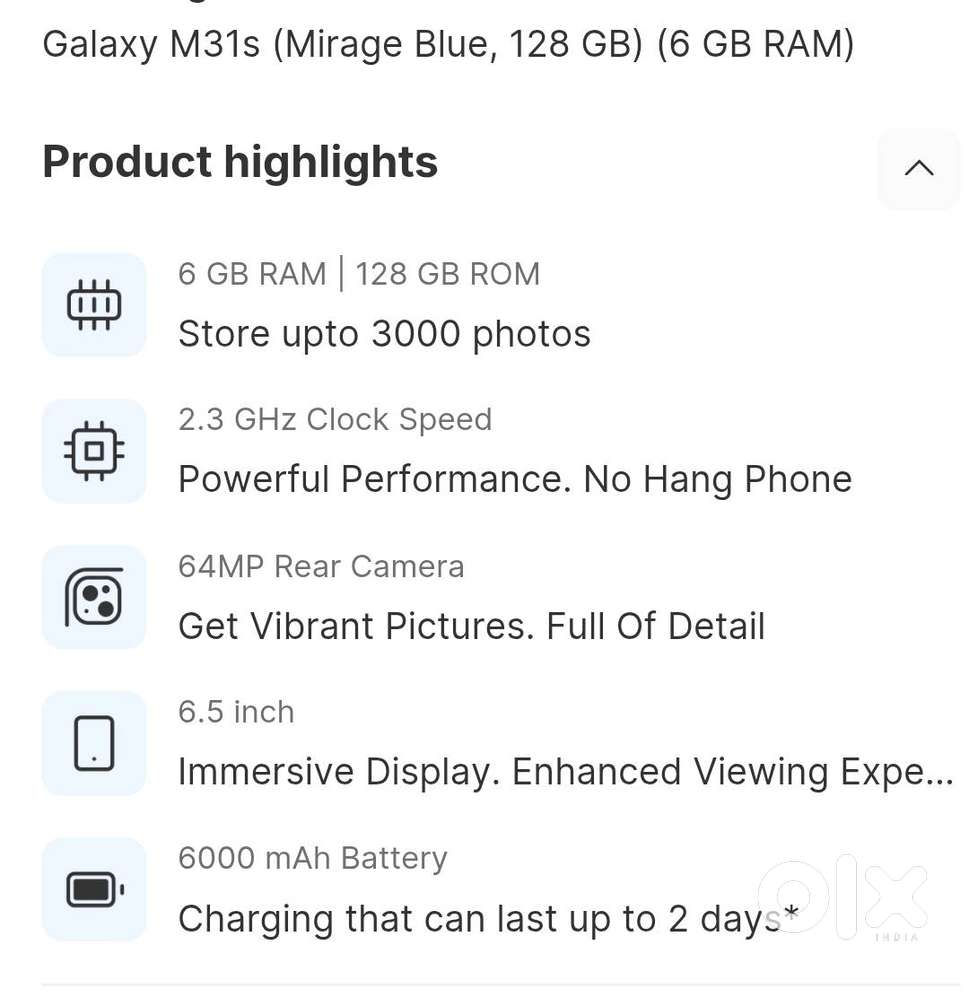Image resolution: width=969 pixels, height=1000 pixels.
Task: Tap "Store upto 3000 photos" text
Action: tap(384, 334)
